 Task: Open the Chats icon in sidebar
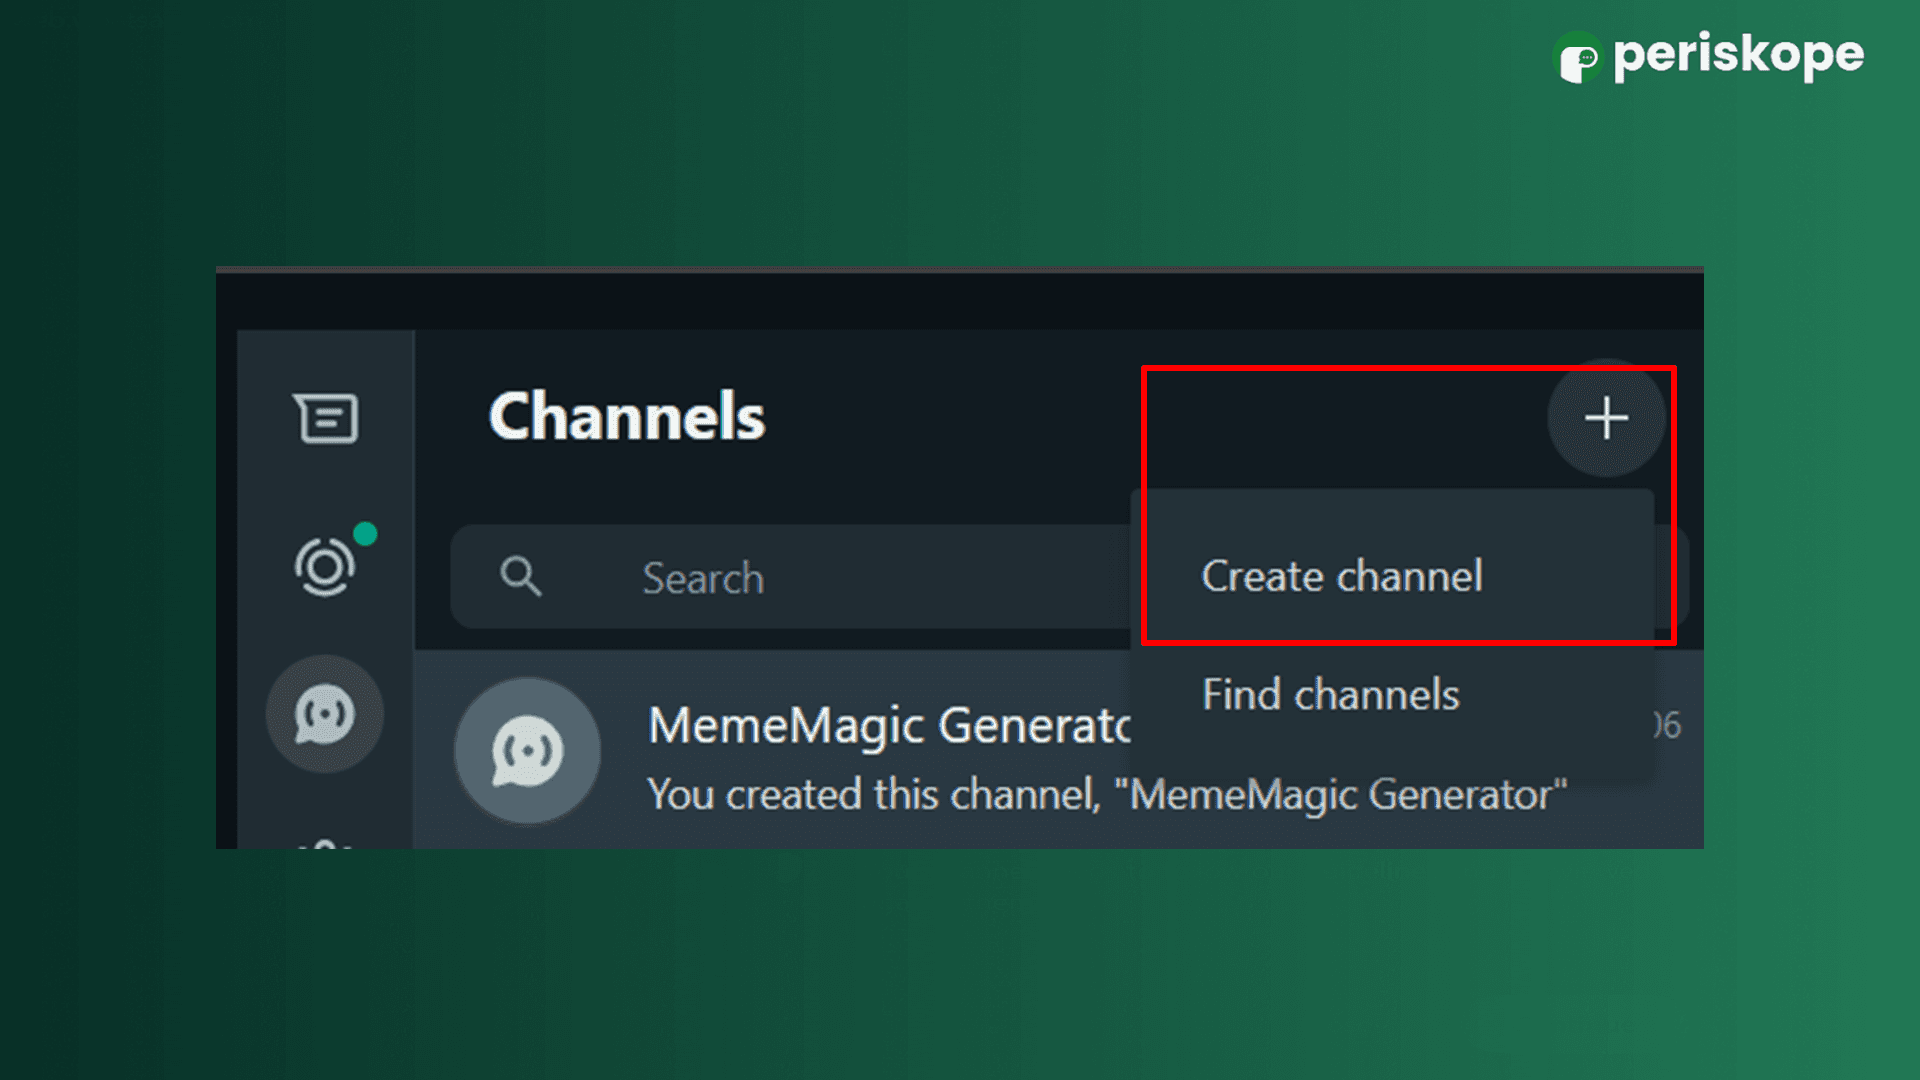point(326,418)
